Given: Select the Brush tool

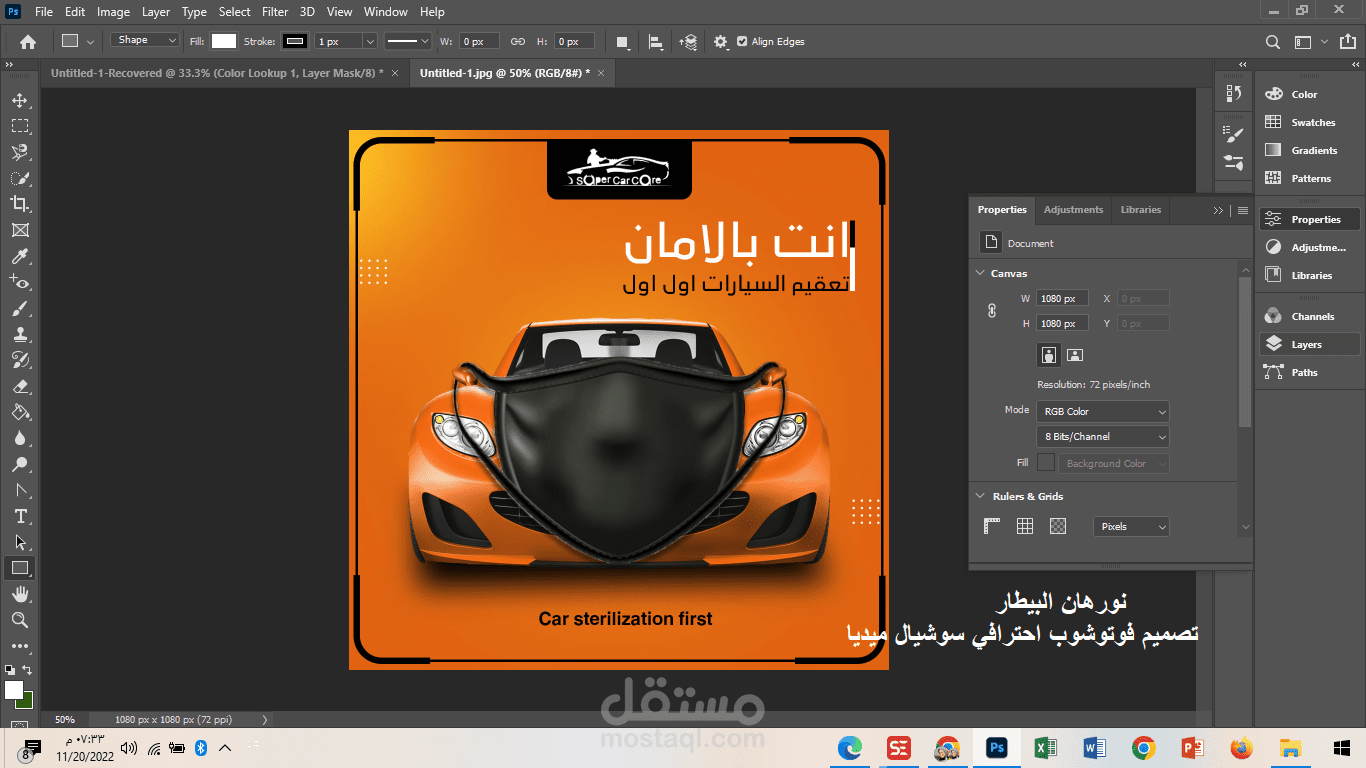Looking at the screenshot, I should (19, 309).
